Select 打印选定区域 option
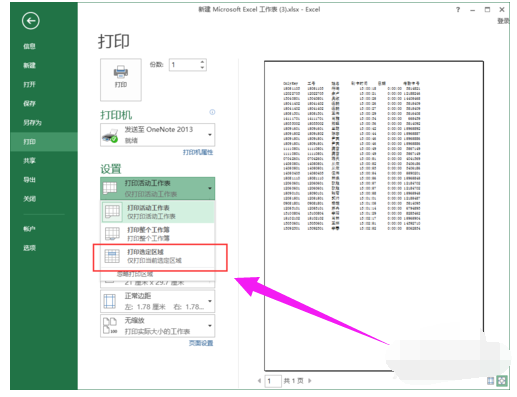 click(158, 256)
